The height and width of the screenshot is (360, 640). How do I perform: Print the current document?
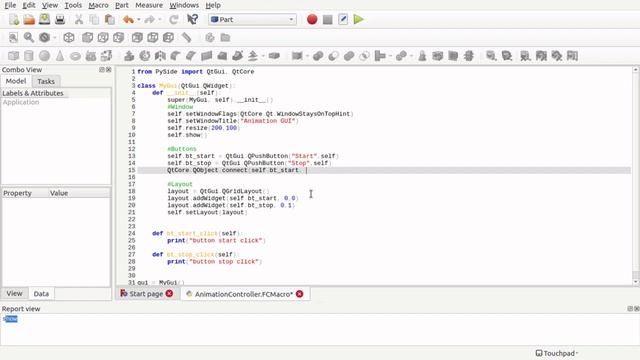pyautogui.click(x=60, y=19)
